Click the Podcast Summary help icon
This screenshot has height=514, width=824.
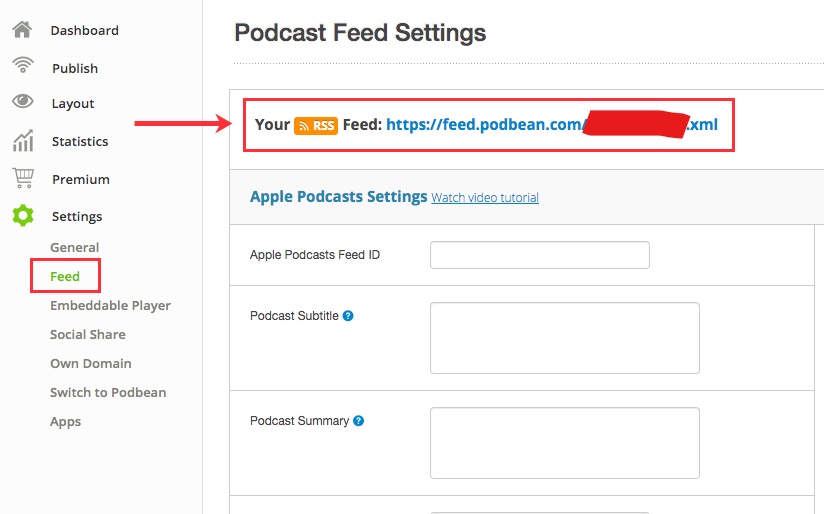tap(358, 421)
